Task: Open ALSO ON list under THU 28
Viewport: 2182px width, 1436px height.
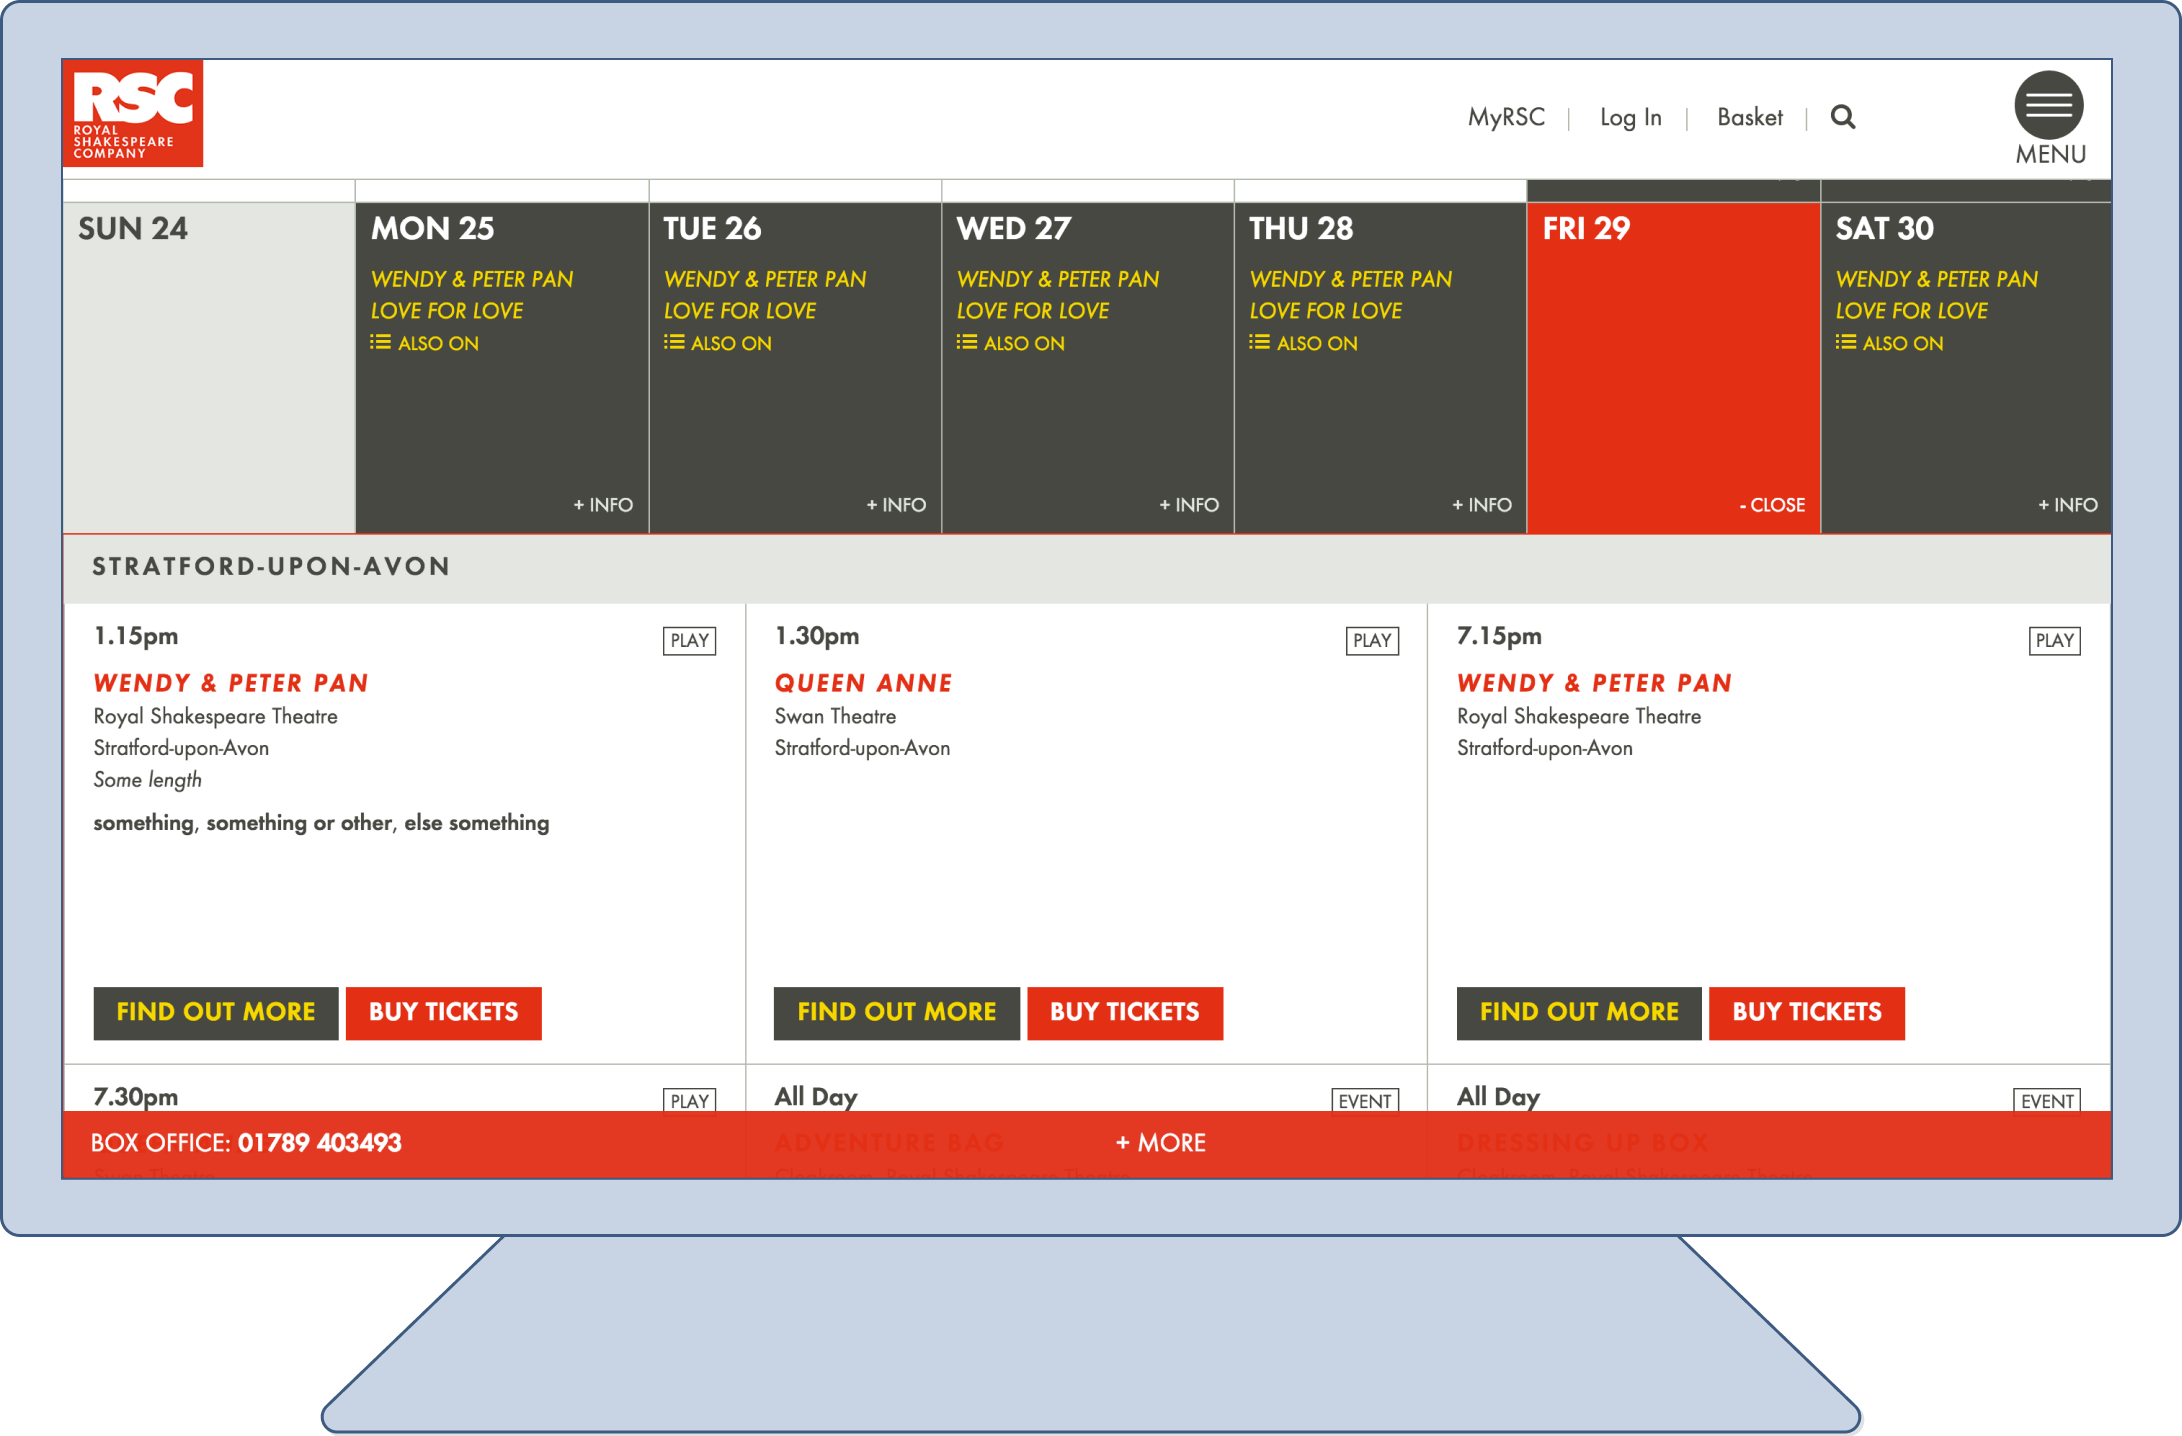Action: (x=1304, y=343)
